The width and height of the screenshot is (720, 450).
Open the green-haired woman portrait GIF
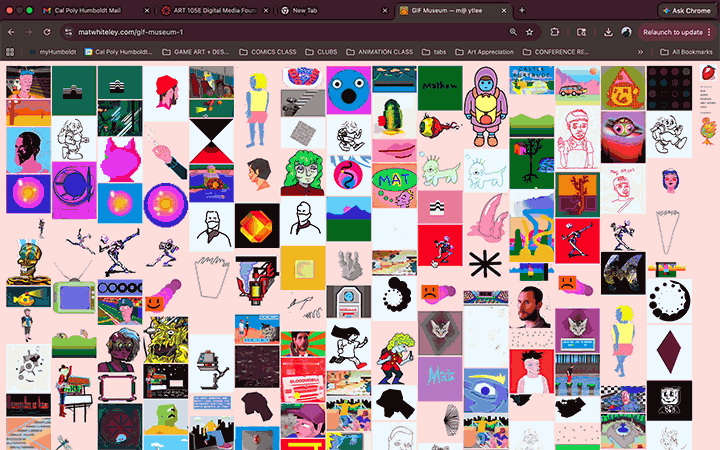coord(303,173)
